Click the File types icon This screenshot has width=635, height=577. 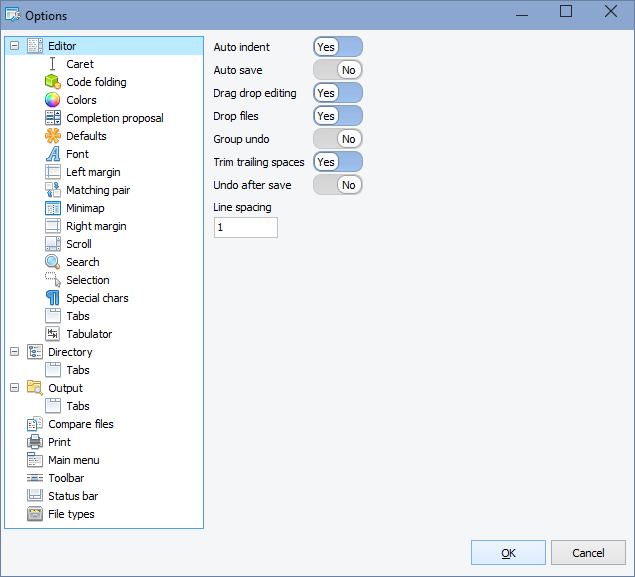(35, 514)
